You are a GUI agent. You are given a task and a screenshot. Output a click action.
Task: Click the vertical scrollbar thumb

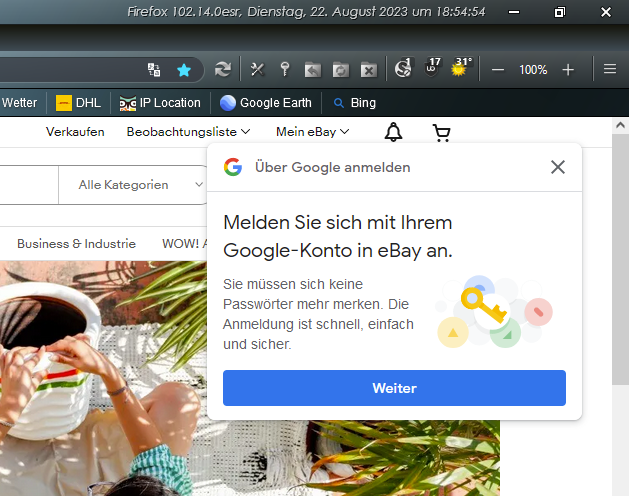[x=620, y=260]
